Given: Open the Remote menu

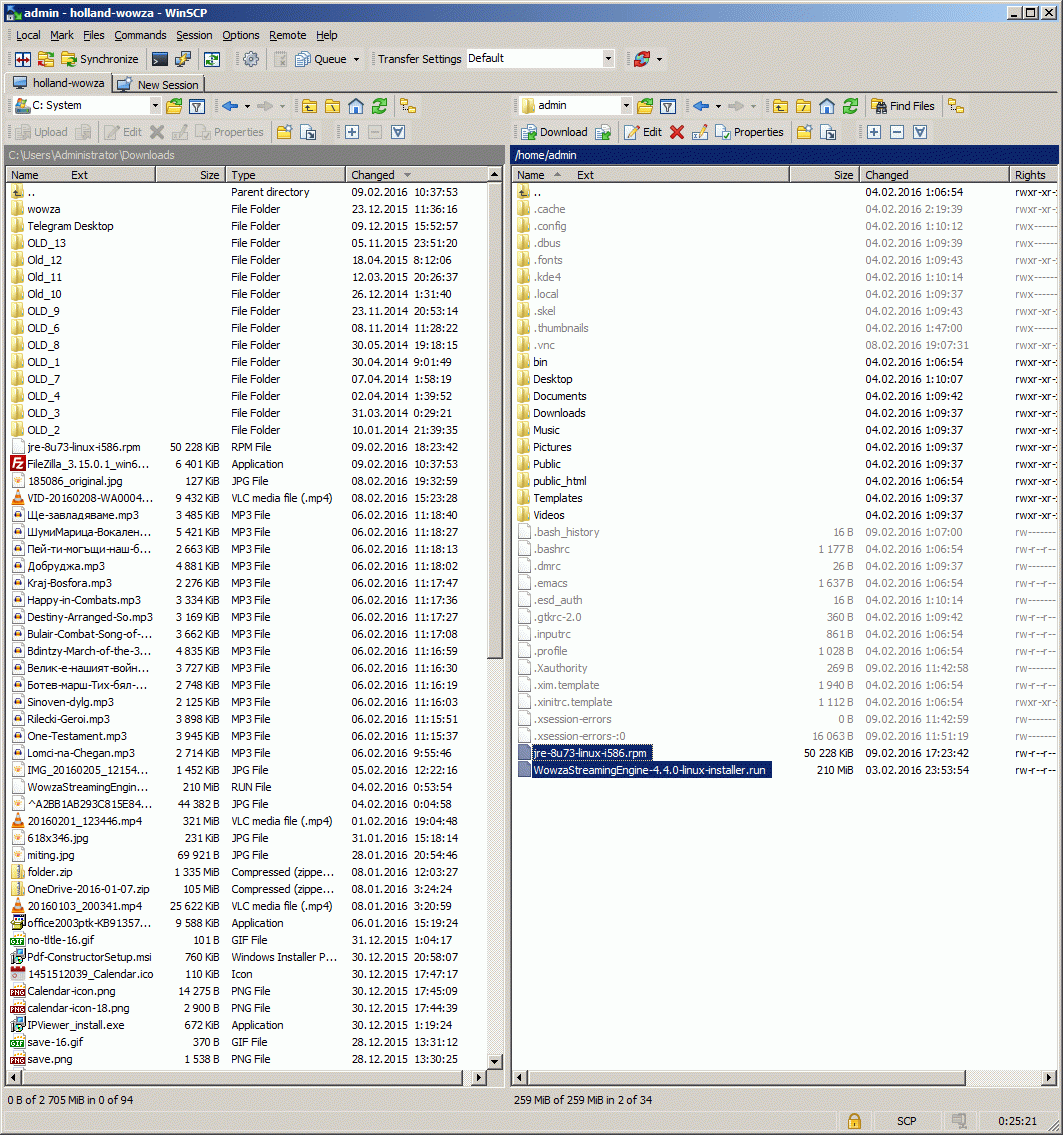Looking at the screenshot, I should 287,35.
